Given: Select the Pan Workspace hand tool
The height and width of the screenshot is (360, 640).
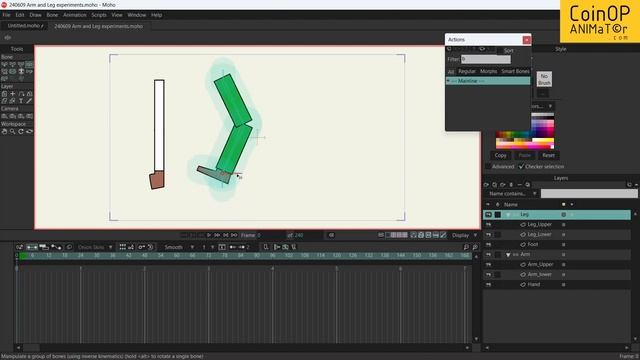Looking at the screenshot, I should (4, 131).
